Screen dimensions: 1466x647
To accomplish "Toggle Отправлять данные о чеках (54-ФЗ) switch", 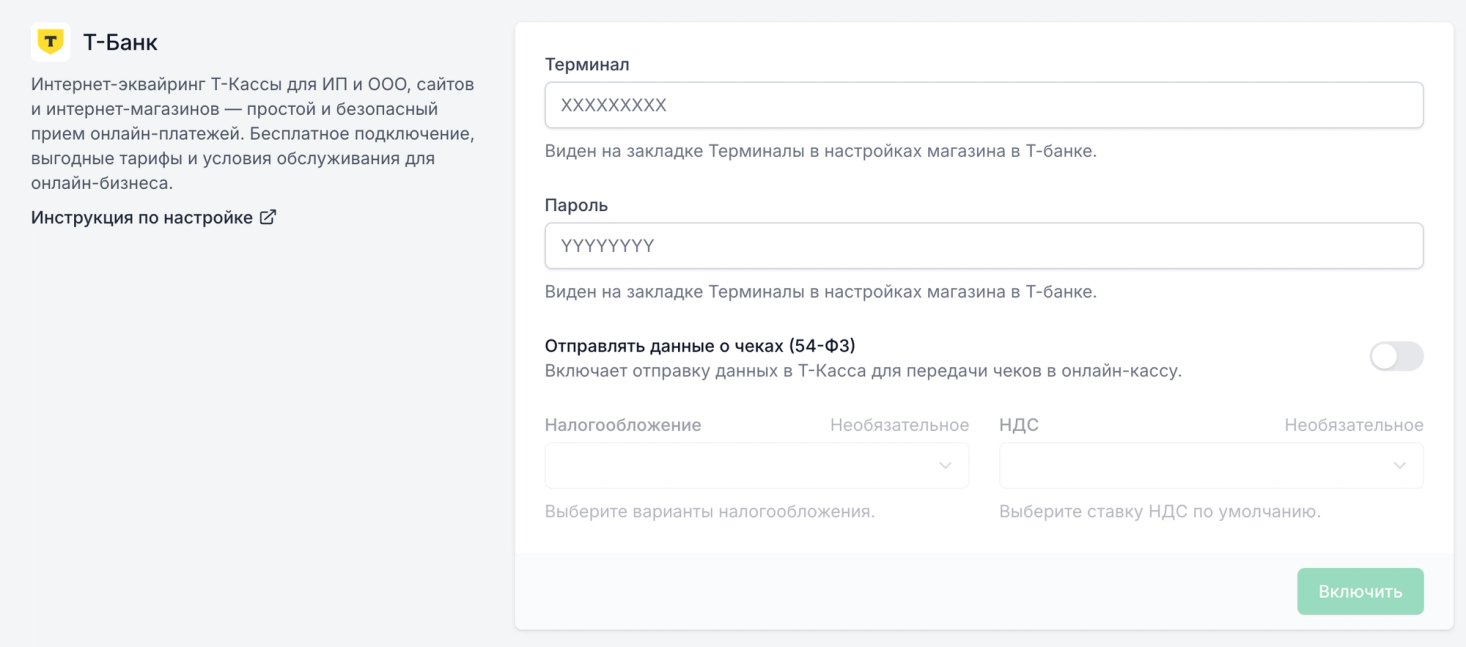I will click(1396, 356).
